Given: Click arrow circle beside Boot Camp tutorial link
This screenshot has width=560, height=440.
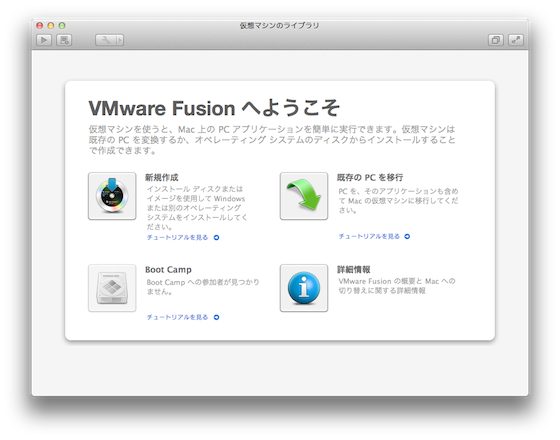Looking at the screenshot, I should click(216, 317).
